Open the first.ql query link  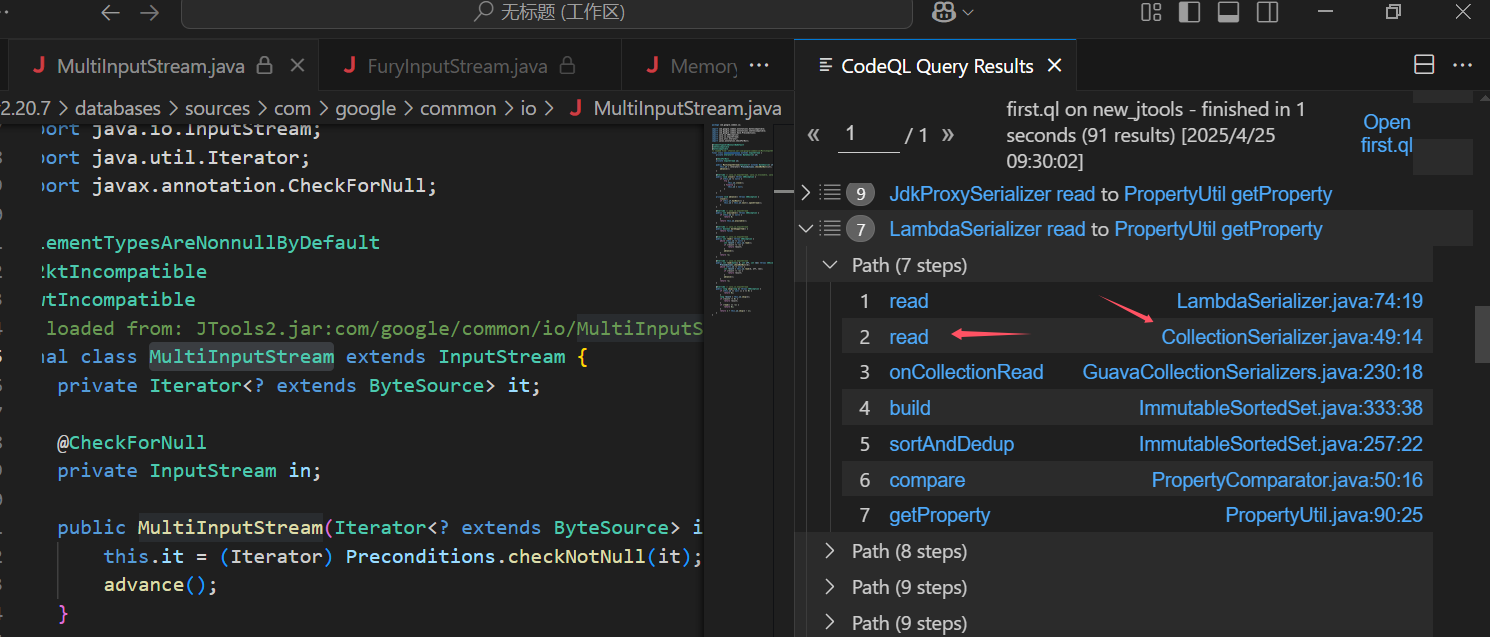[x=1386, y=134]
